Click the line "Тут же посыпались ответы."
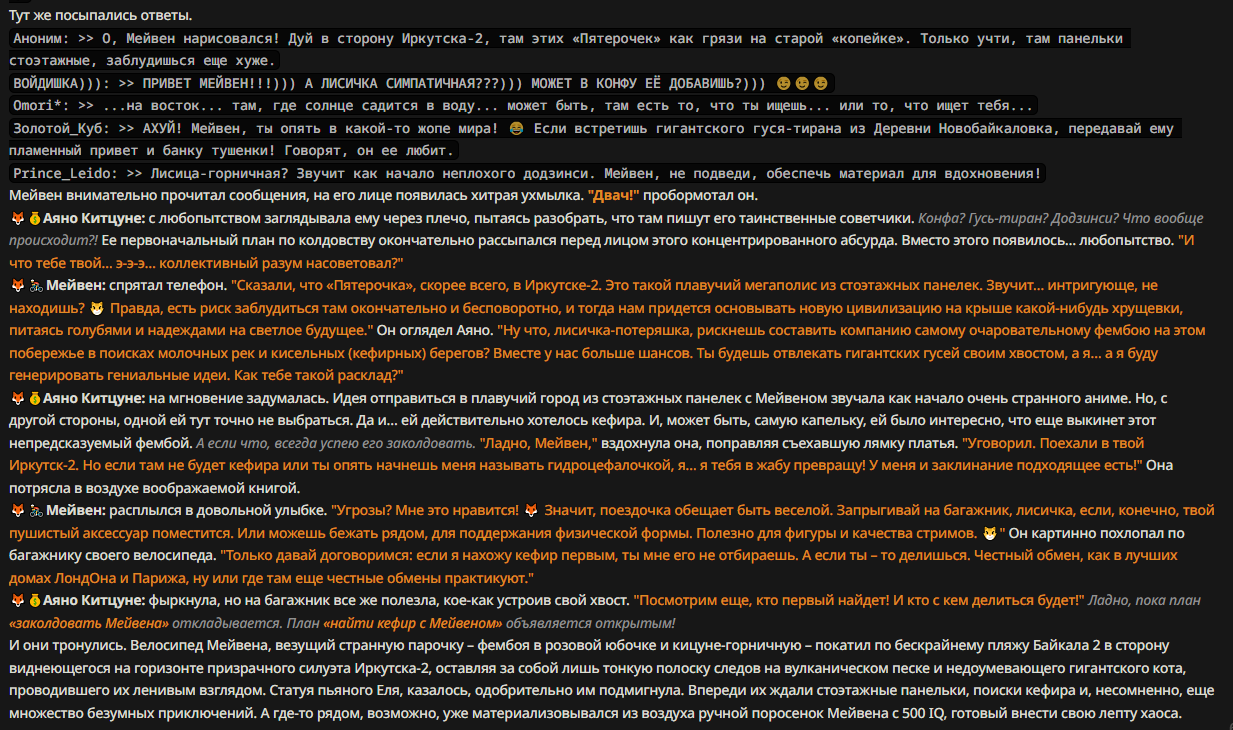Screen dimensions: 1233x730 (x=101, y=16)
